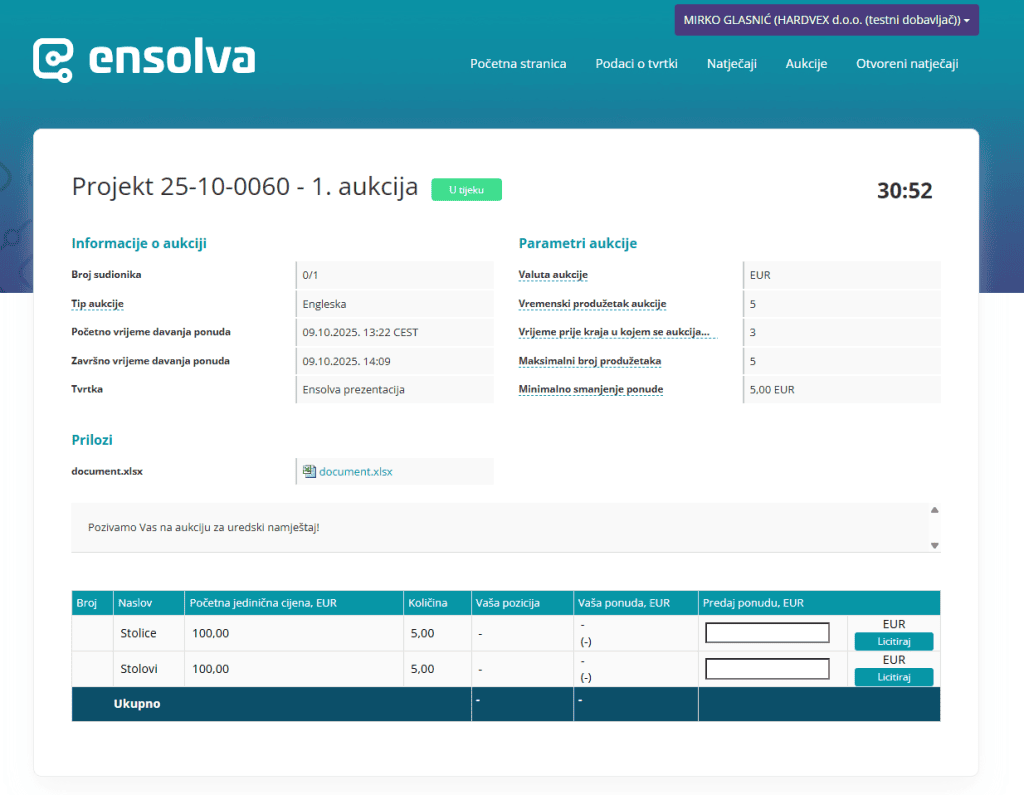Click the Vremenski produžetak aukcije label
The width and height of the screenshot is (1024, 795).
[592, 304]
